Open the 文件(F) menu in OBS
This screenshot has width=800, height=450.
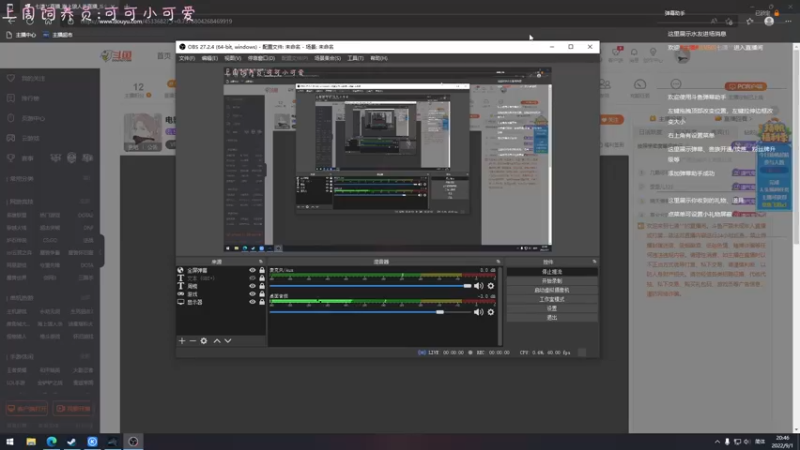[187, 58]
